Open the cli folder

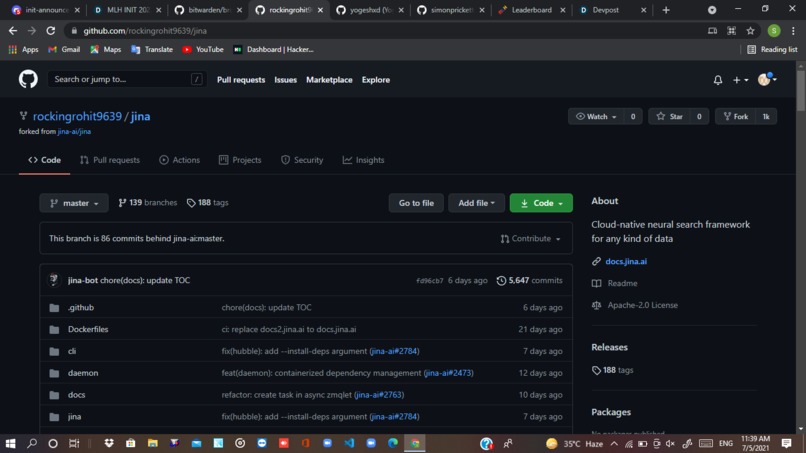pos(72,351)
